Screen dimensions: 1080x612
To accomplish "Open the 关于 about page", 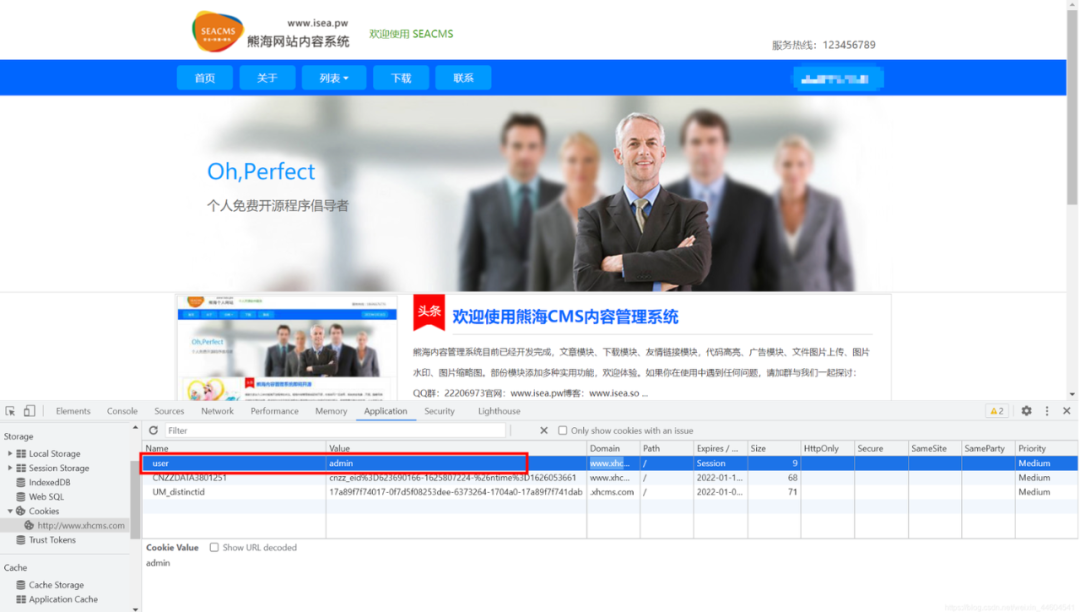I will pos(267,78).
